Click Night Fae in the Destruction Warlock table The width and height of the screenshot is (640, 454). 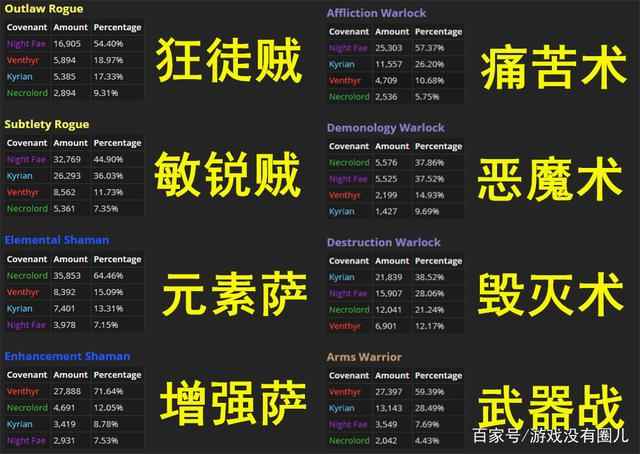click(348, 293)
